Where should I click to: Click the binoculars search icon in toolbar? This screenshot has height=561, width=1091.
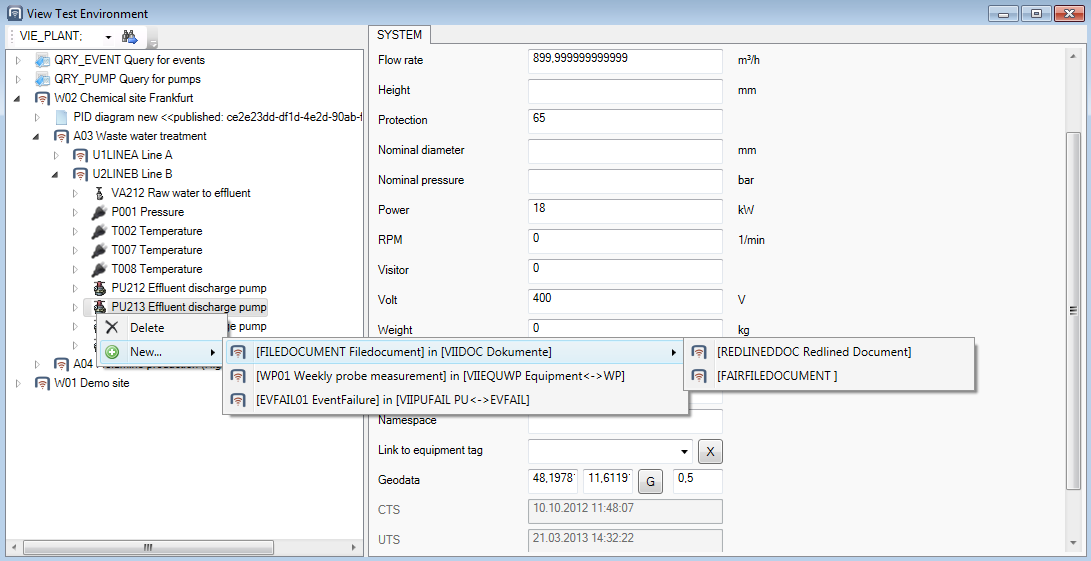[x=129, y=36]
